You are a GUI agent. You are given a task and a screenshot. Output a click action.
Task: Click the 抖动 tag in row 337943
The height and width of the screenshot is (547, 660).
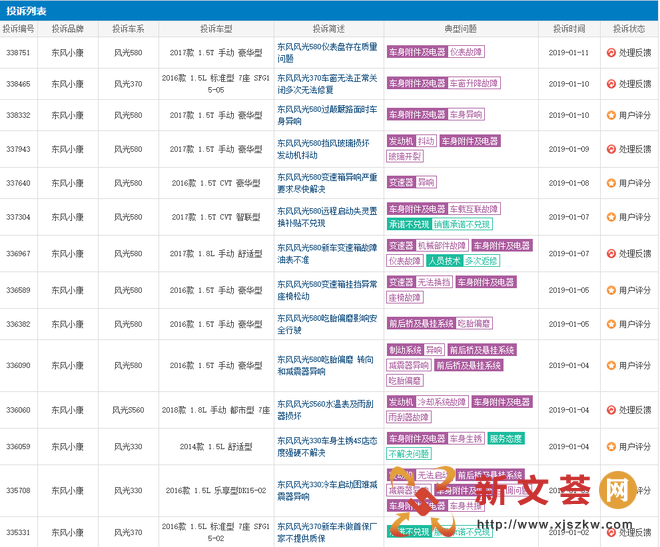click(x=426, y=141)
